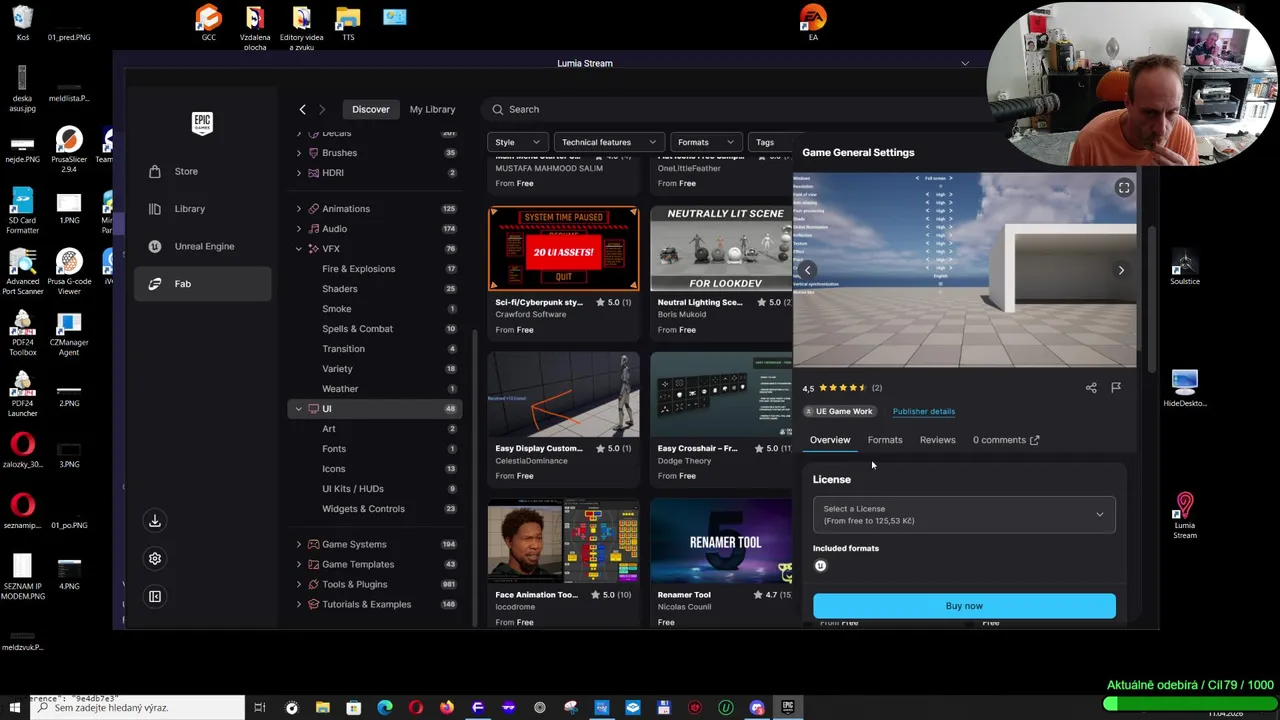
Task: Go back with the left arrow
Action: 302,109
